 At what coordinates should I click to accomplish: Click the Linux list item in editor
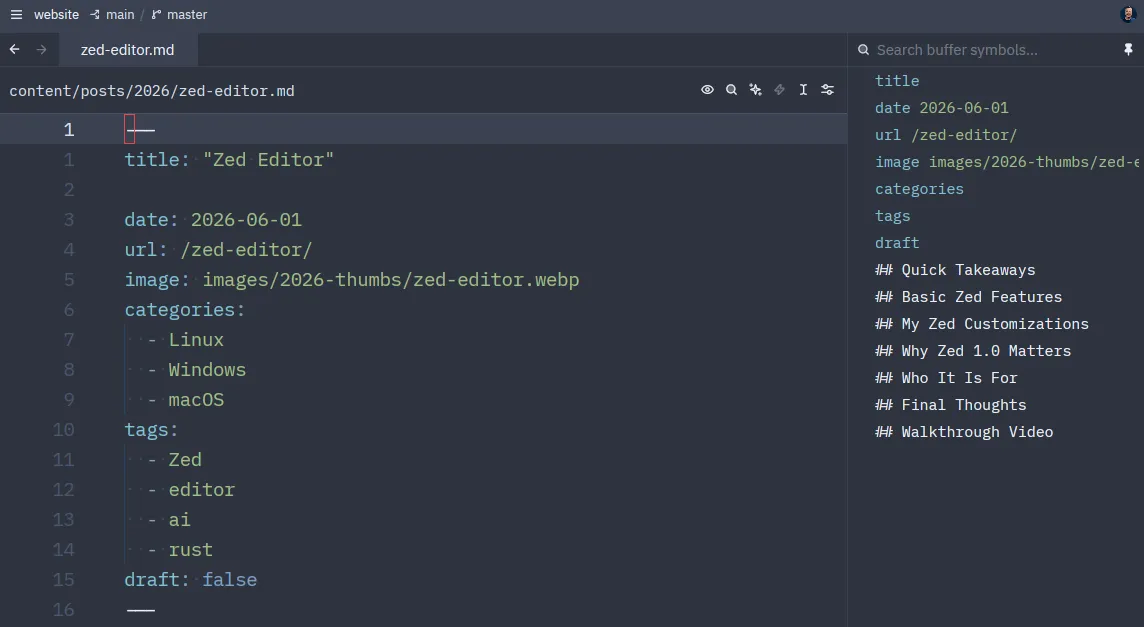tap(196, 340)
